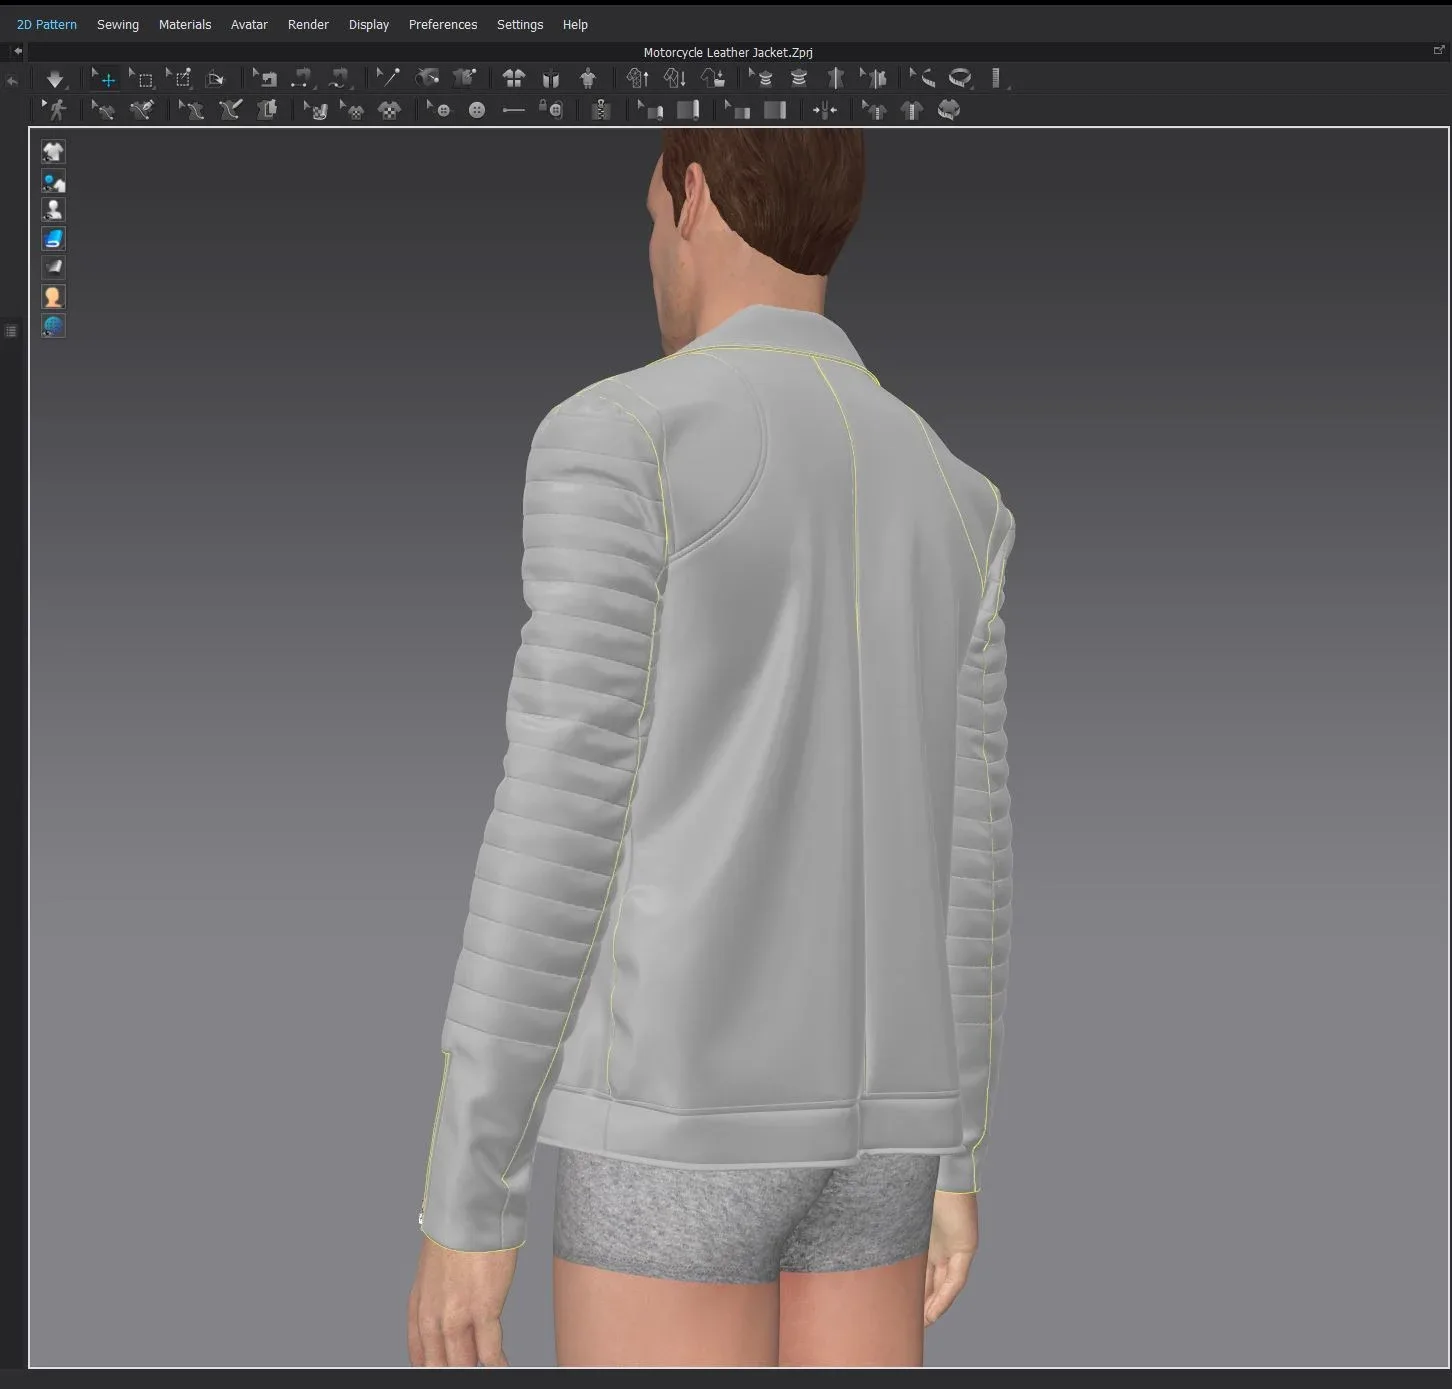The width and height of the screenshot is (1452, 1389).
Task: Select the Binding fabric tool
Action: [x=775, y=110]
